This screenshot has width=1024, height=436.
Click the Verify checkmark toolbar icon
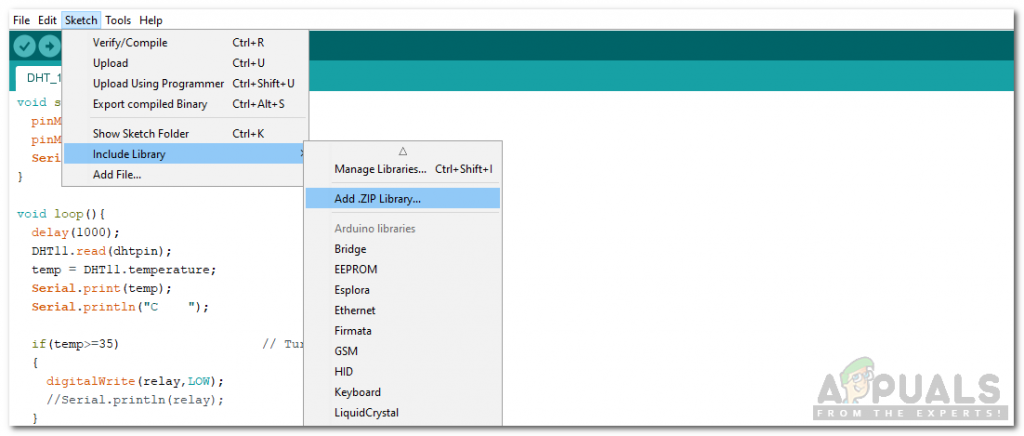tap(25, 46)
